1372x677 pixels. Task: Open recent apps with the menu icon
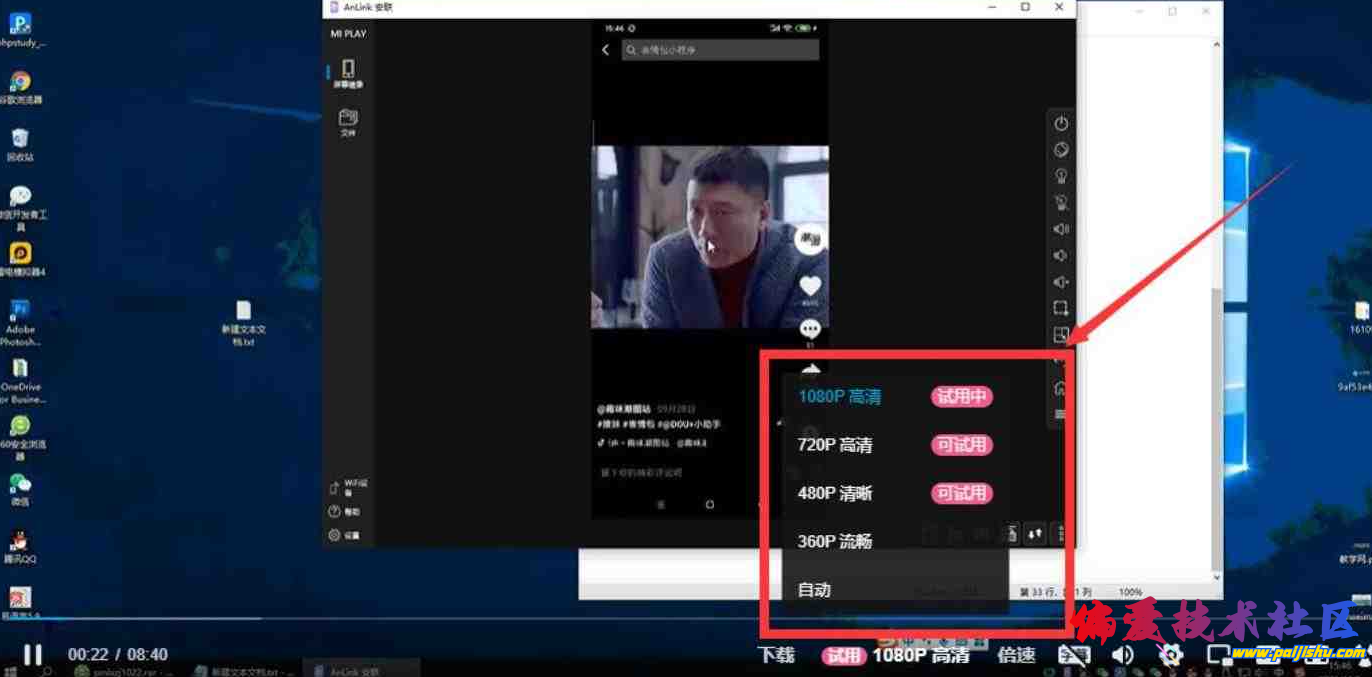(1061, 412)
